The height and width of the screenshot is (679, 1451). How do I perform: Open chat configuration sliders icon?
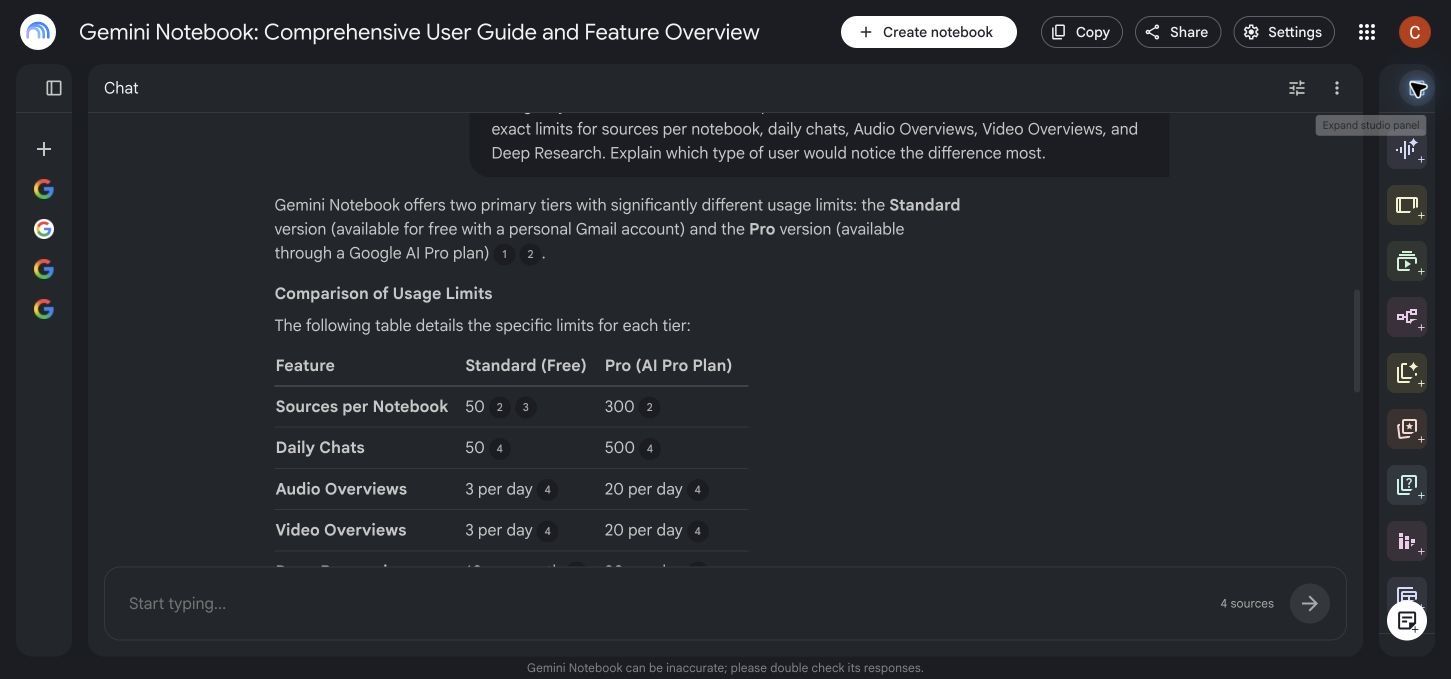(x=1297, y=88)
